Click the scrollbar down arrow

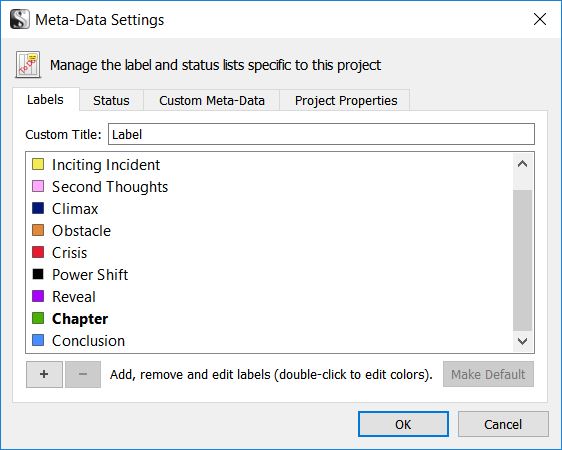[523, 341]
